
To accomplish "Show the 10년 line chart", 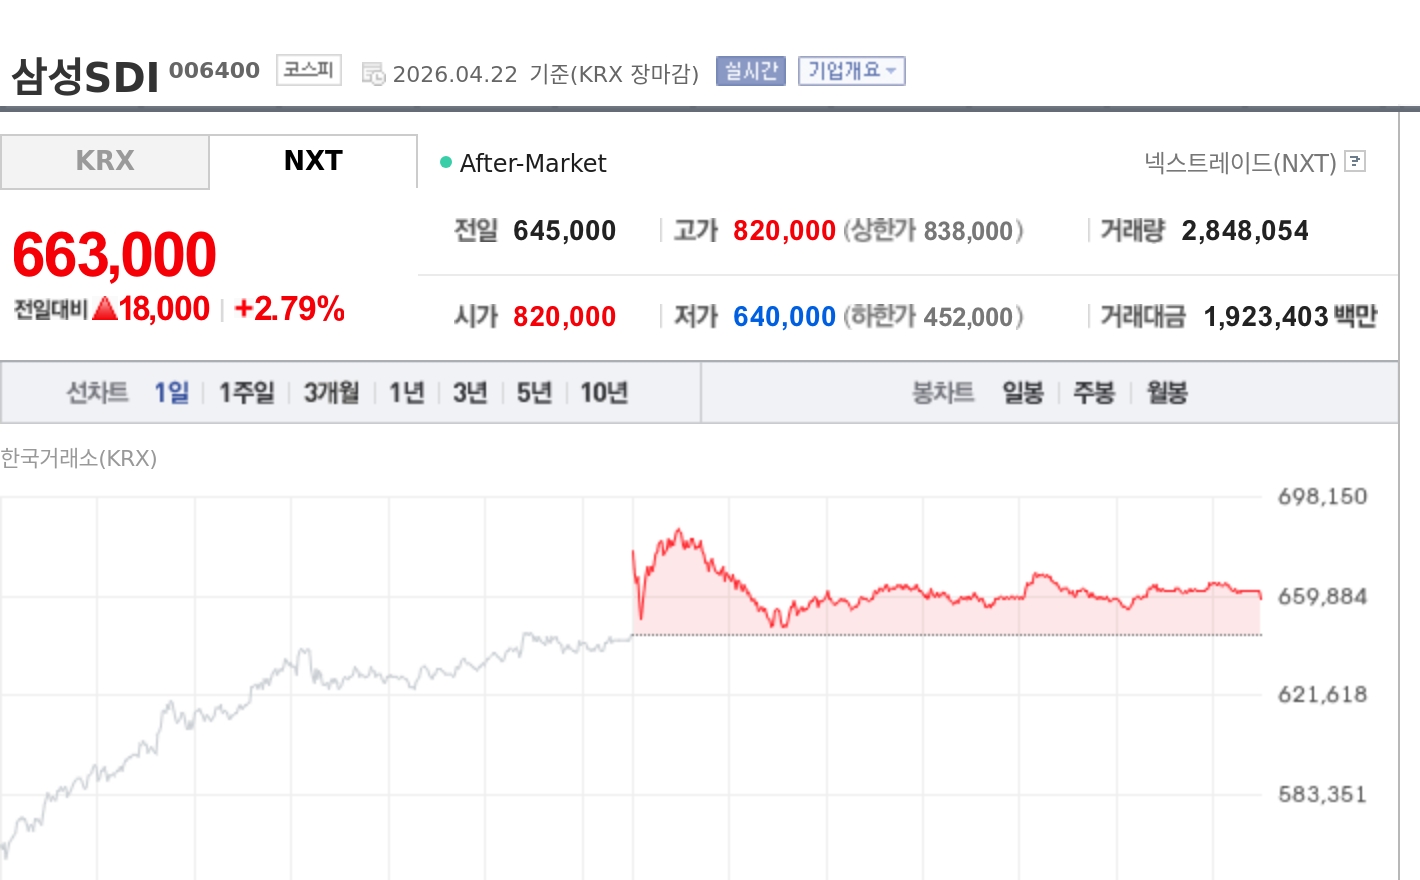I will pyautogui.click(x=604, y=392).
